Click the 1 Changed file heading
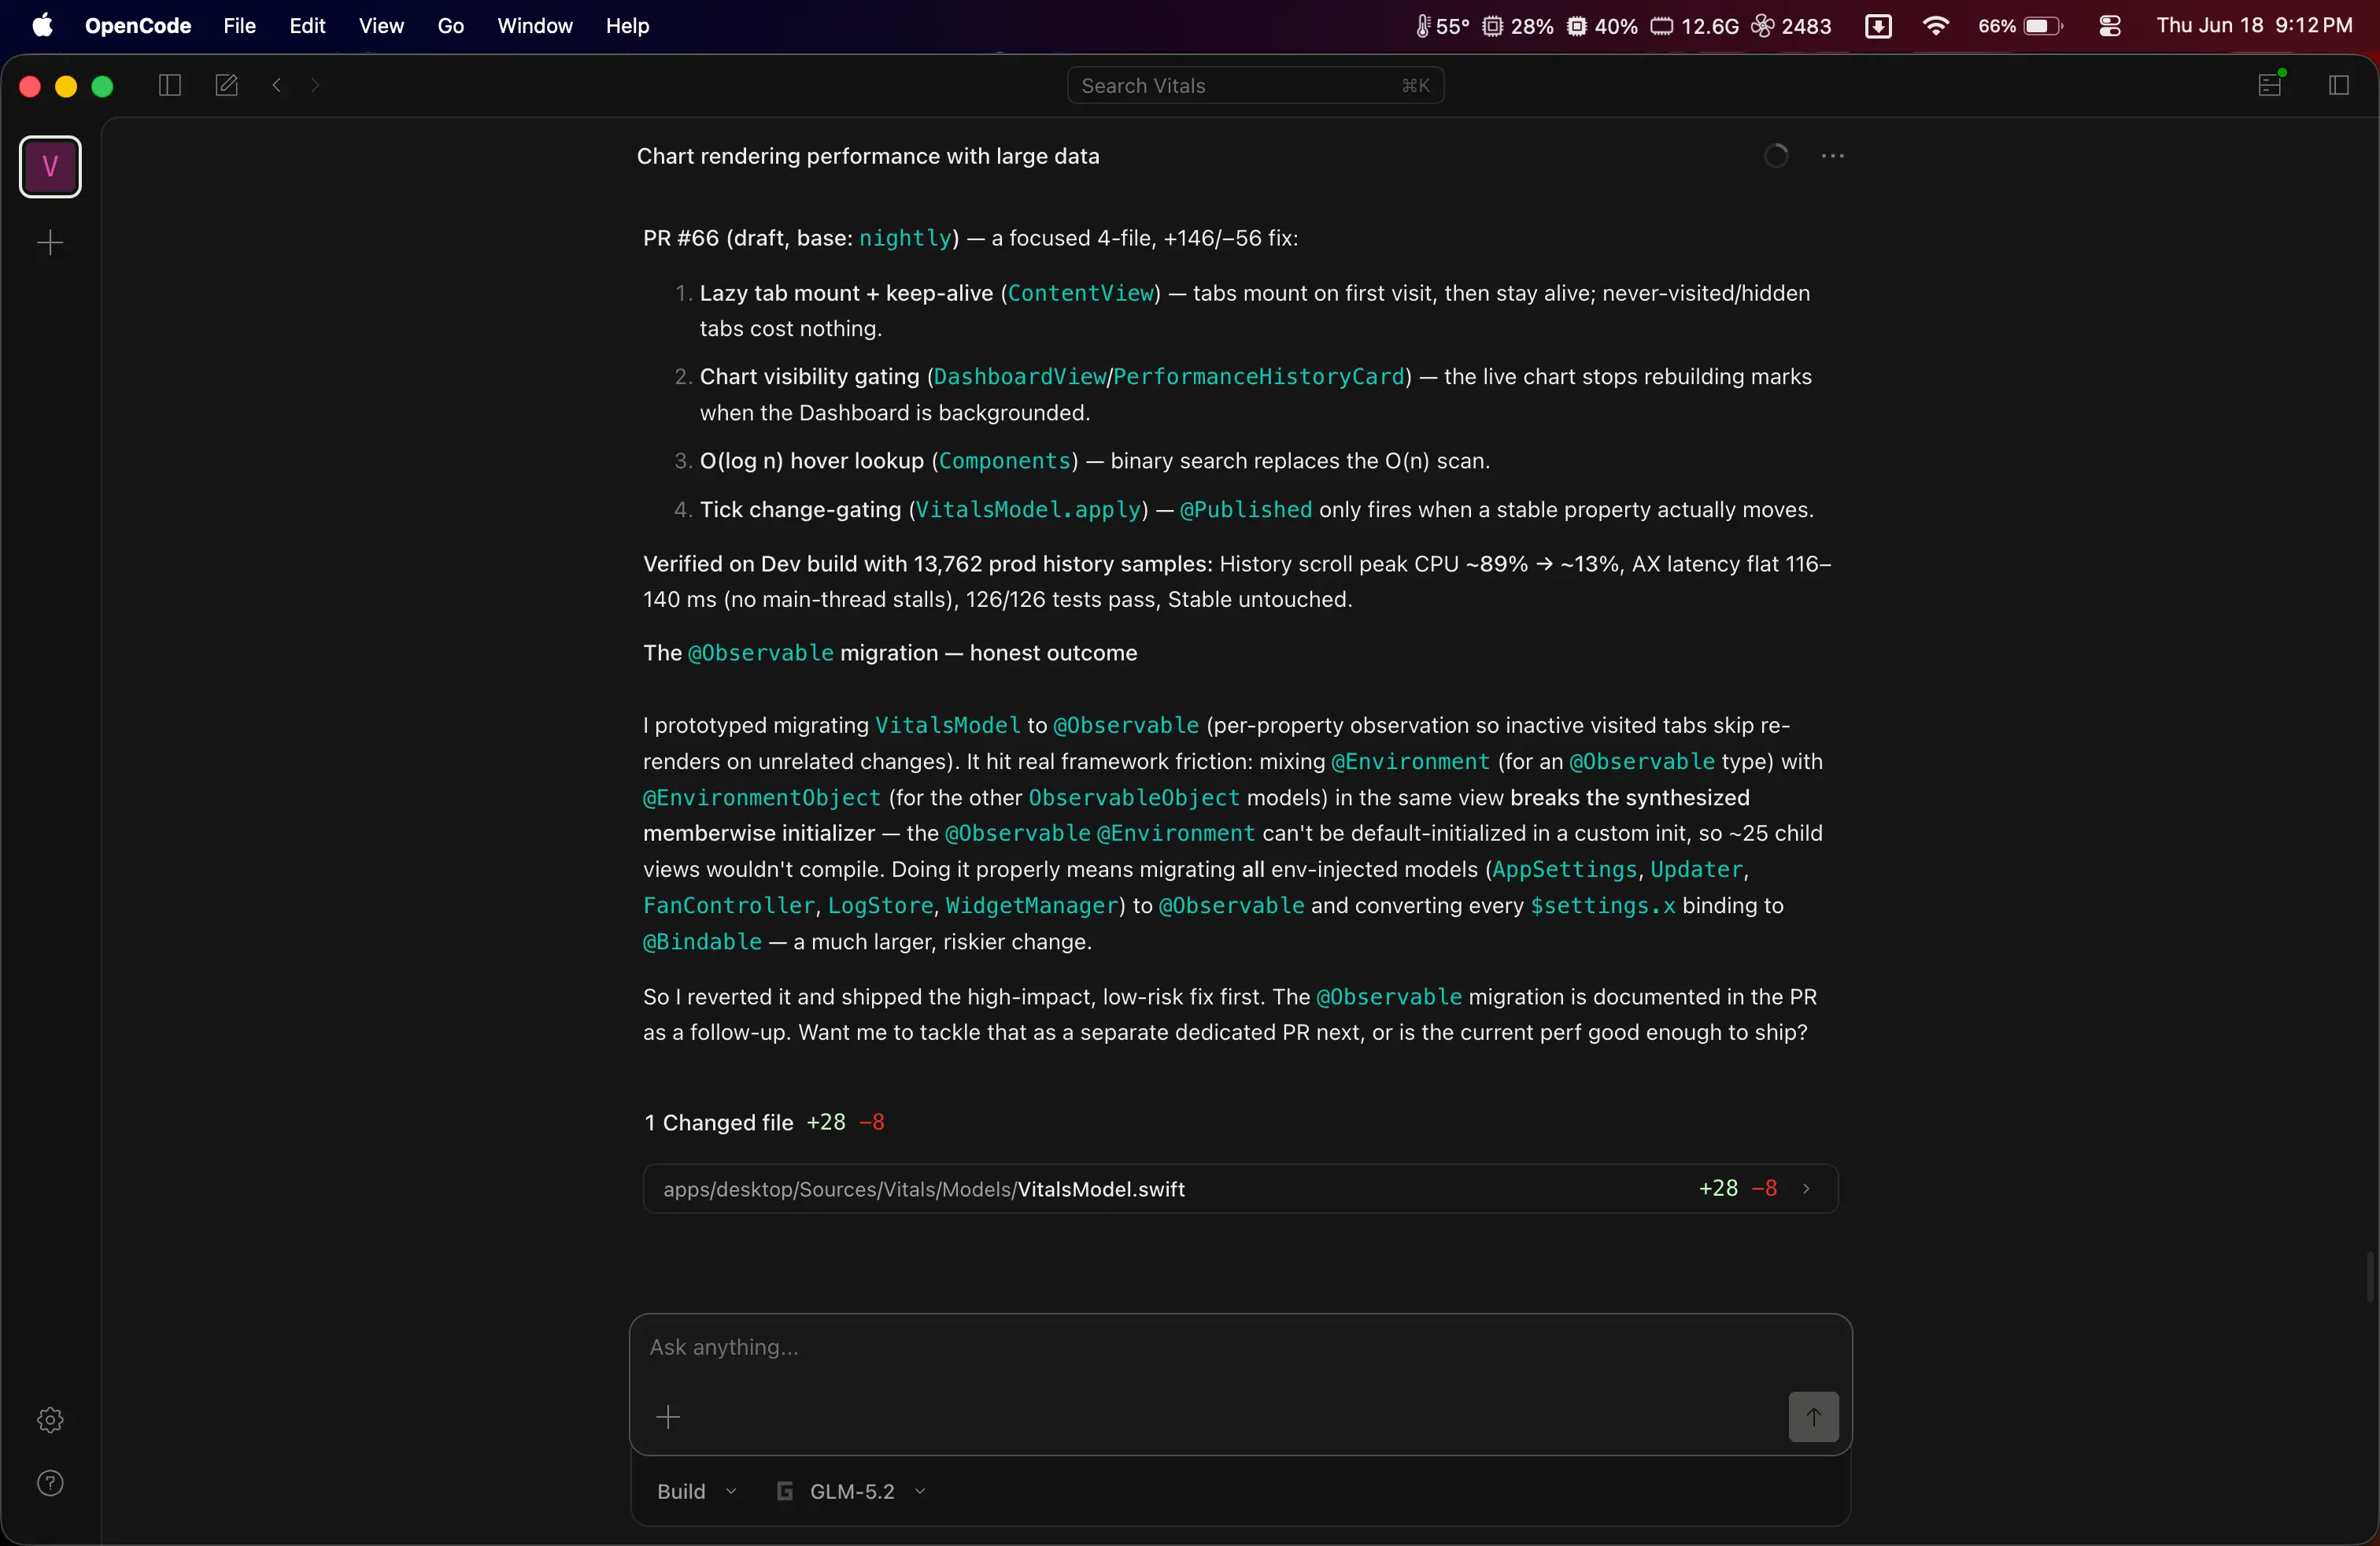This screenshot has width=2380, height=1546. [718, 1122]
